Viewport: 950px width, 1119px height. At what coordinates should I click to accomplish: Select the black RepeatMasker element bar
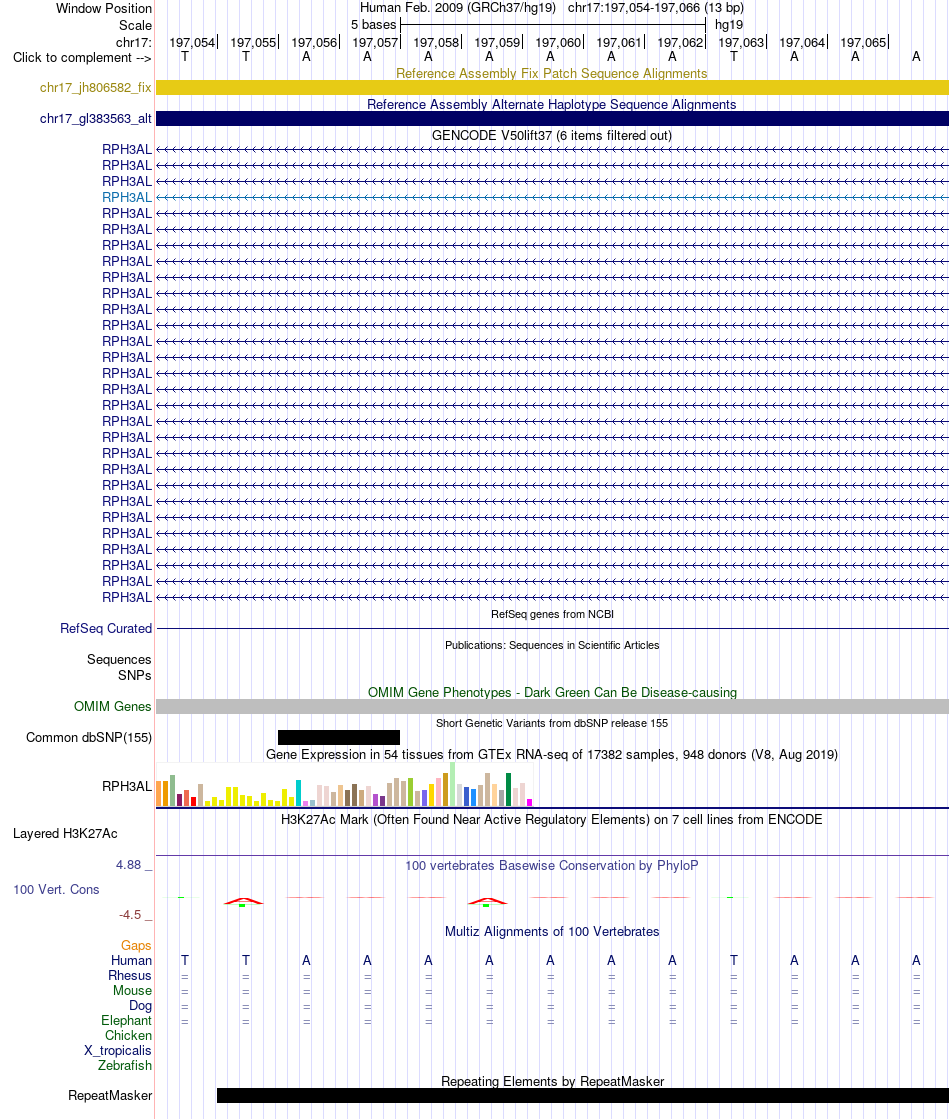point(583,1095)
